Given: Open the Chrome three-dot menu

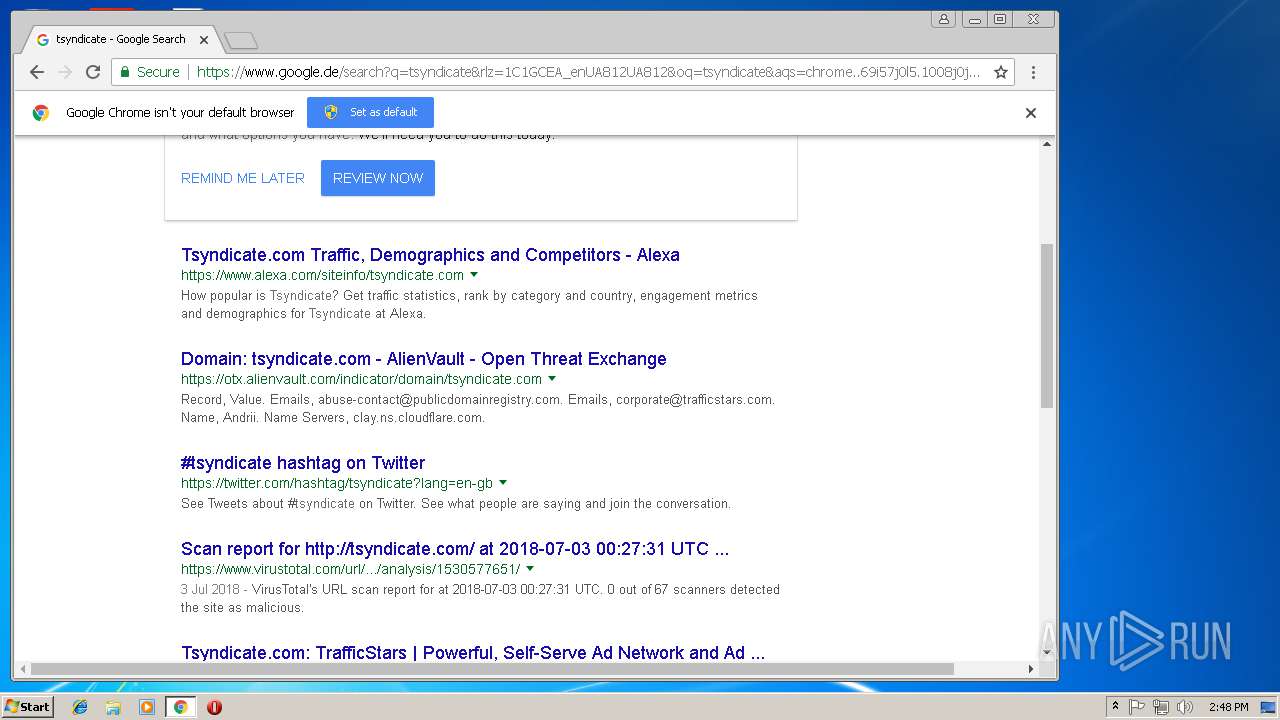Looking at the screenshot, I should coord(1033,72).
